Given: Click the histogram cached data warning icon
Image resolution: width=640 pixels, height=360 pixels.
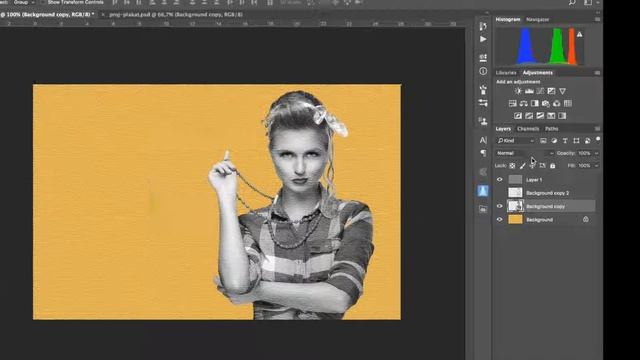Looking at the screenshot, I should click(x=580, y=35).
